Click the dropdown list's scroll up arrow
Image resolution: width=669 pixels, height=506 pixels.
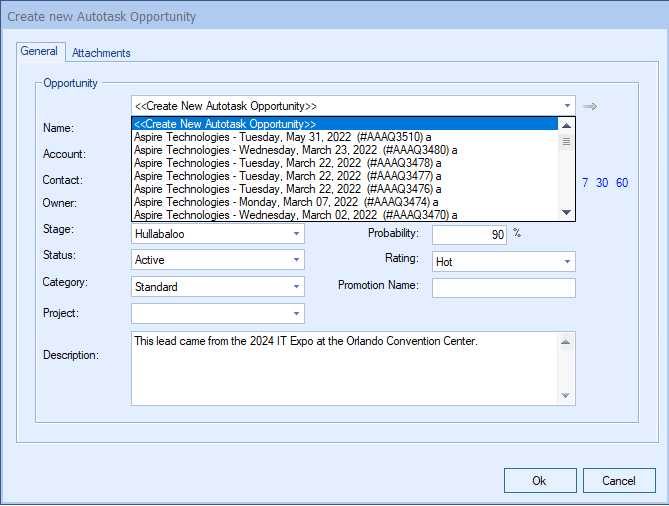click(567, 125)
